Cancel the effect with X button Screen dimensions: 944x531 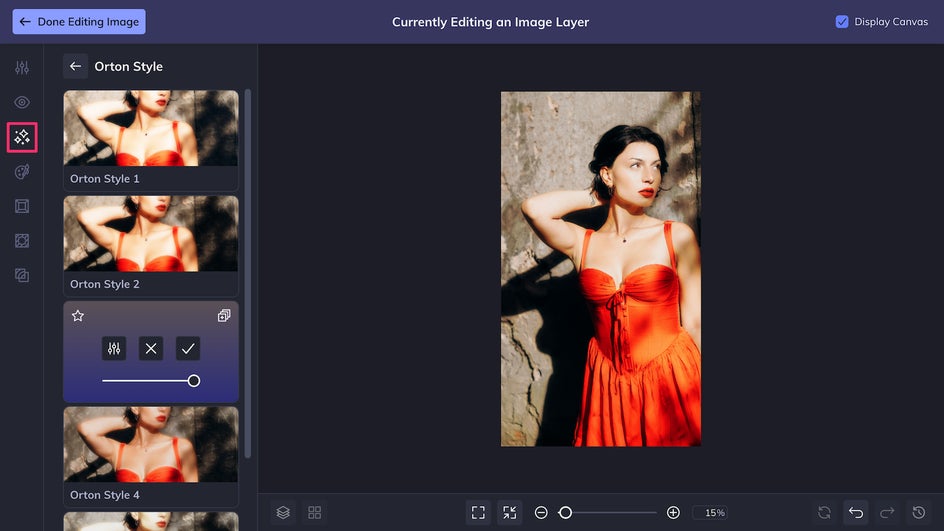pyautogui.click(x=151, y=348)
